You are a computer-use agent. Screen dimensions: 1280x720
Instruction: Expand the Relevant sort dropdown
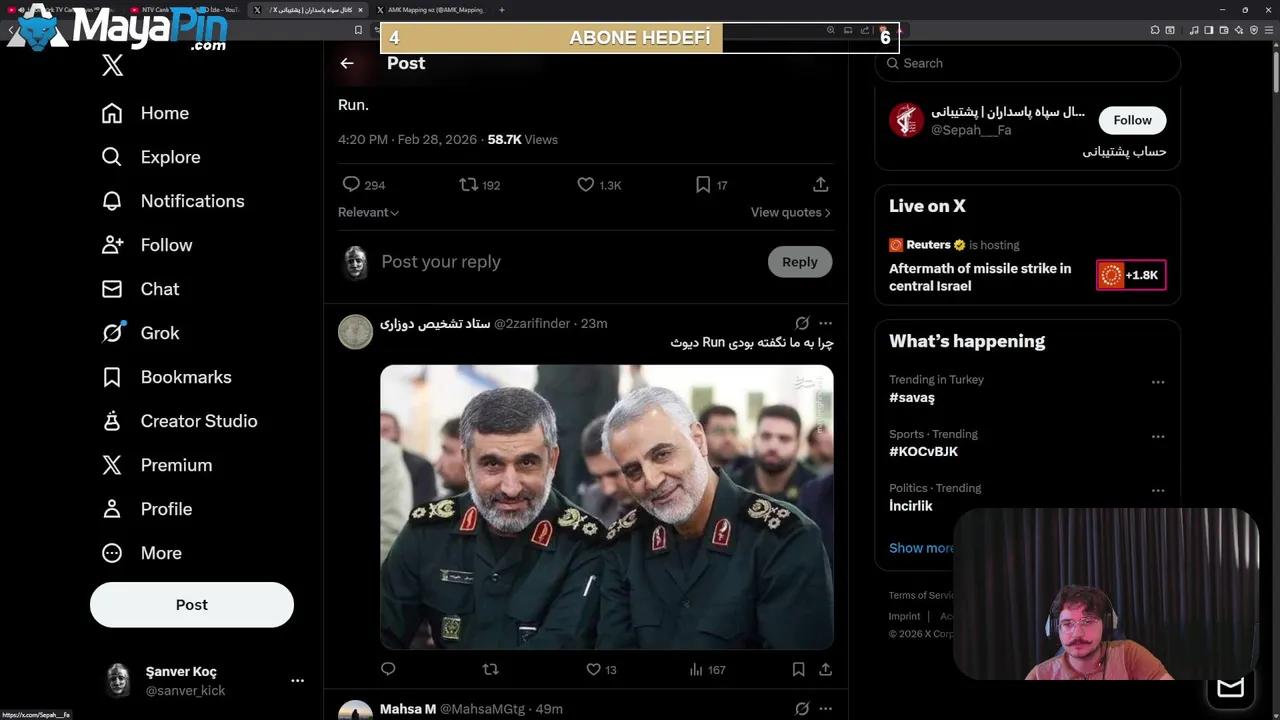368,212
